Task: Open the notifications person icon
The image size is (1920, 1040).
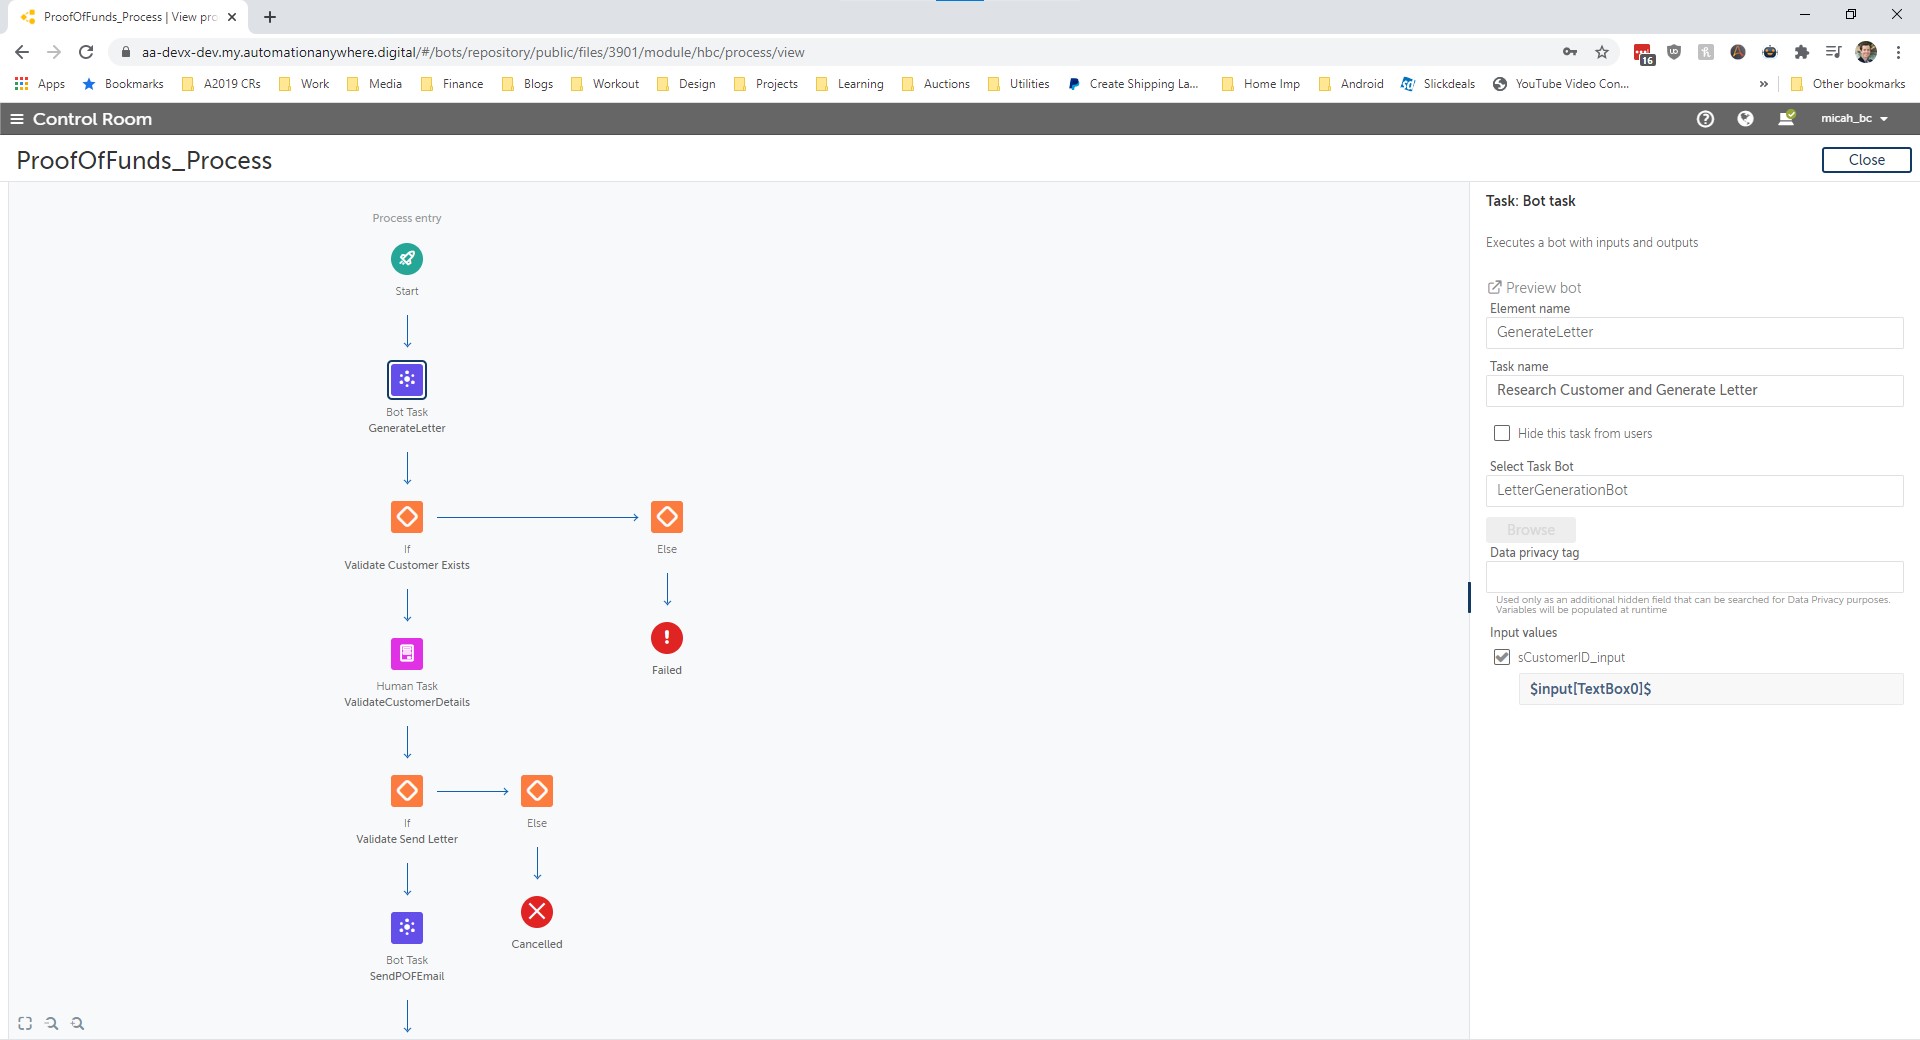Action: (1786, 118)
